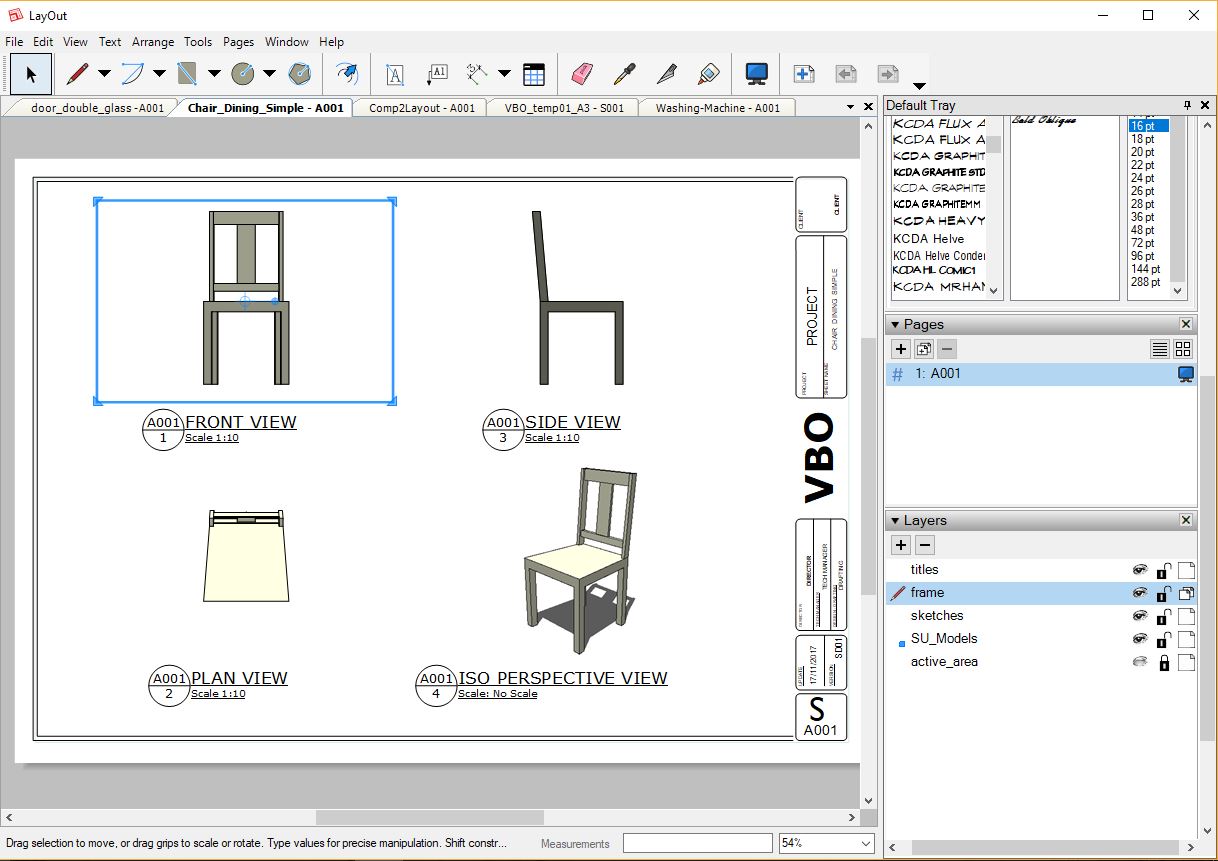Toggle visibility of the titles layer

(1141, 569)
